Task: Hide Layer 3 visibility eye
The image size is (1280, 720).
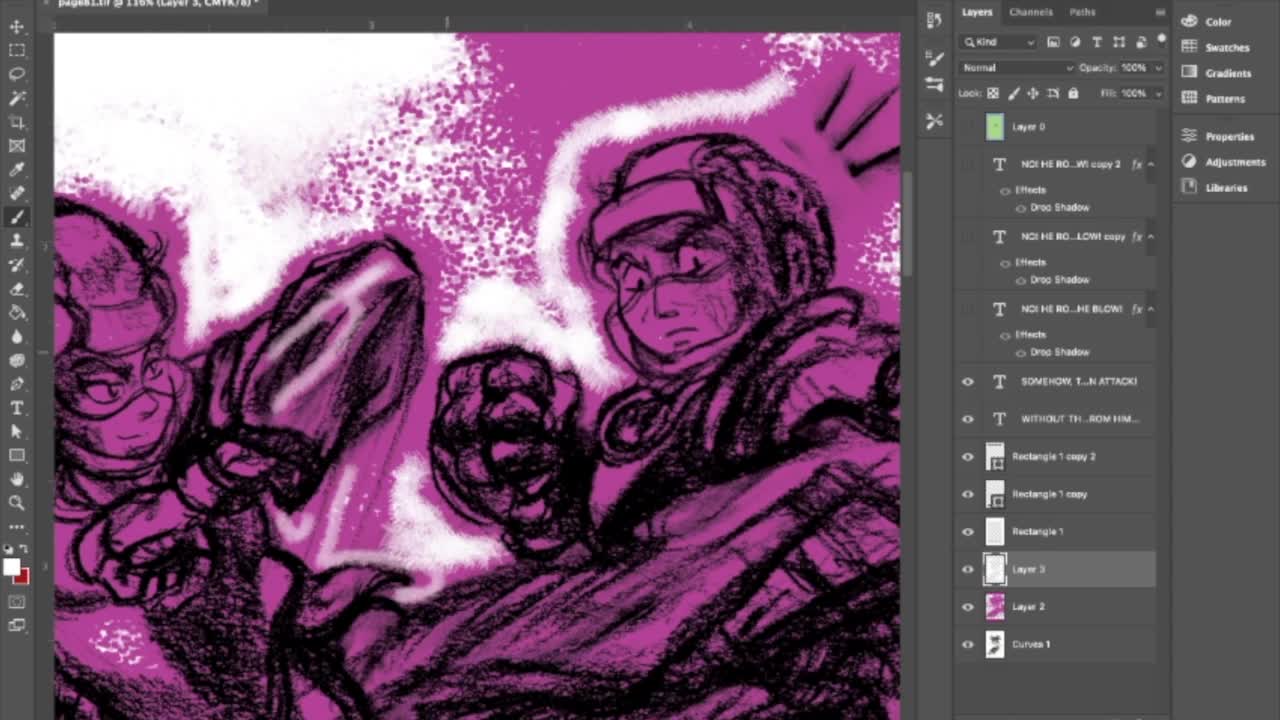Action: [967, 569]
